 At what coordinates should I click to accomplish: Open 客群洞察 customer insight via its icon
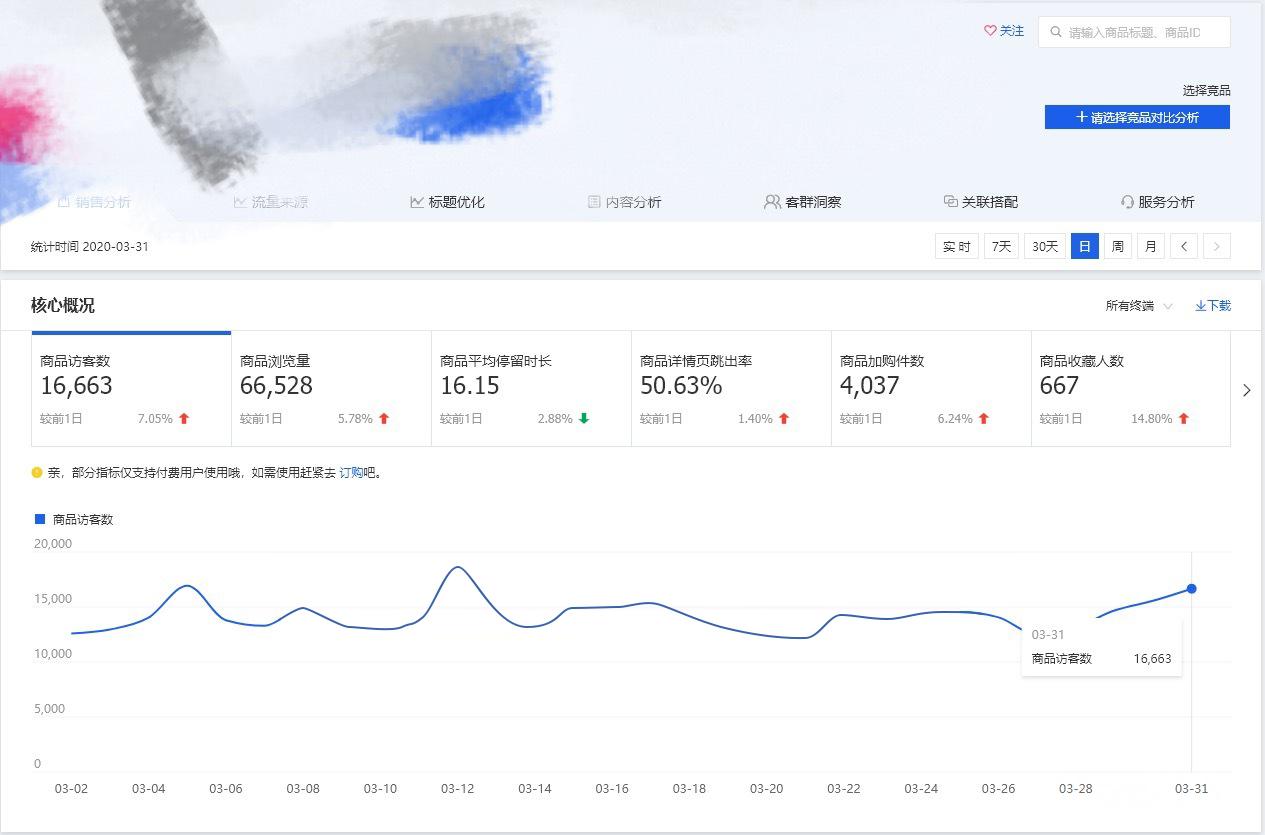pyautogui.click(x=771, y=201)
